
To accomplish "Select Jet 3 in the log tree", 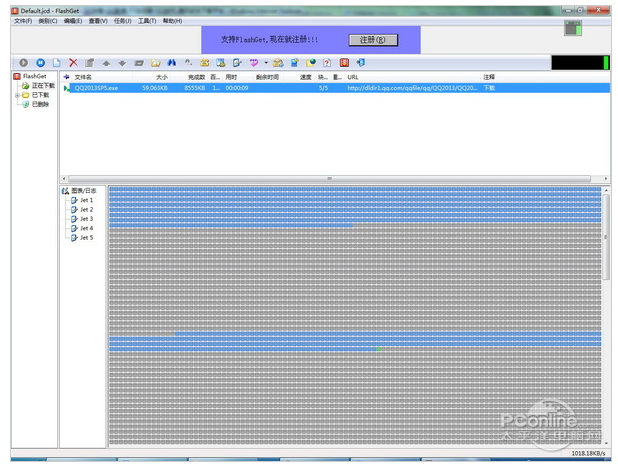I will click(86, 218).
